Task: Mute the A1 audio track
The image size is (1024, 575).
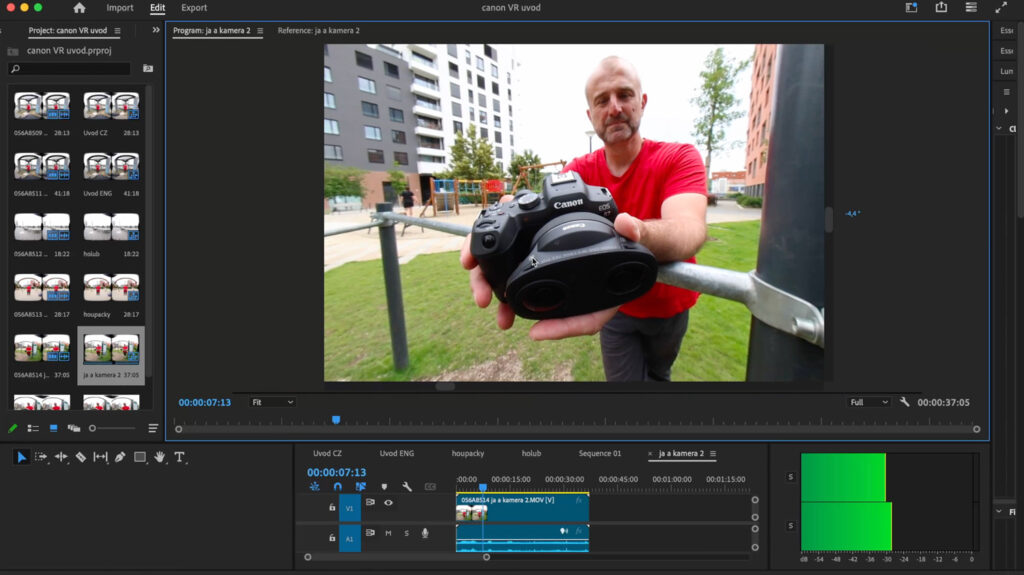Action: (388, 533)
